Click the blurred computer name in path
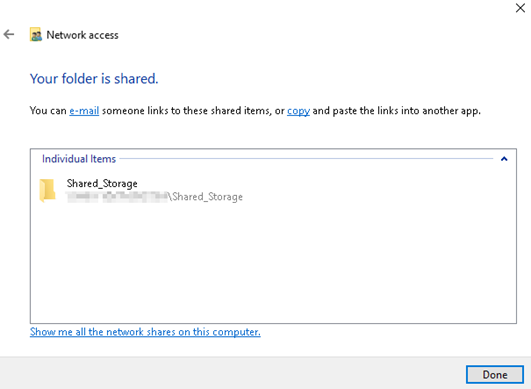The height and width of the screenshot is (389, 531). (x=117, y=197)
